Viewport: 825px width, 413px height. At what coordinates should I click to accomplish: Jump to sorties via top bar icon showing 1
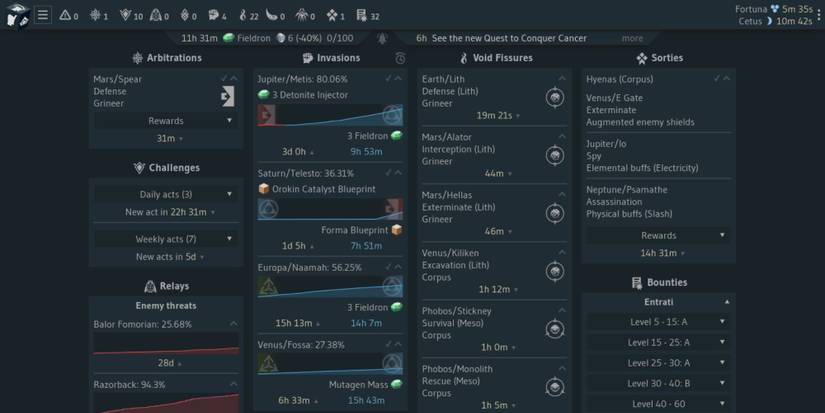tap(336, 16)
